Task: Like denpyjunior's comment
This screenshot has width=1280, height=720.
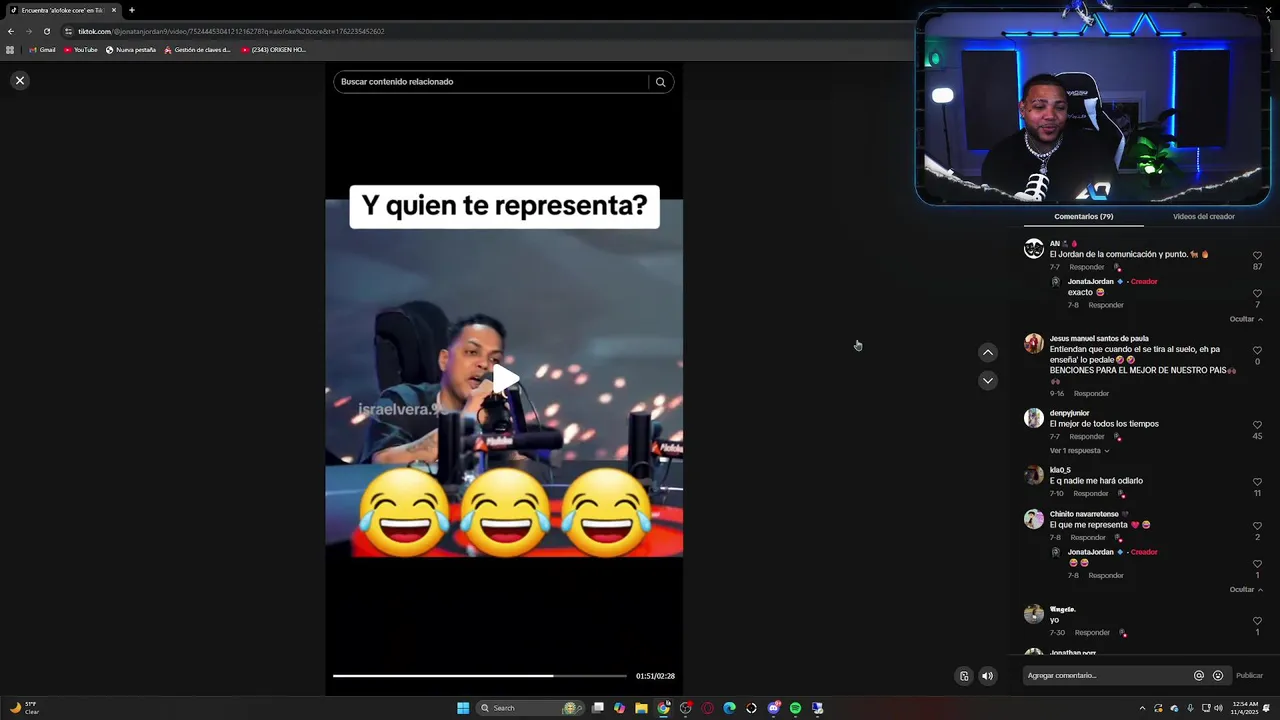Action: (x=1257, y=425)
